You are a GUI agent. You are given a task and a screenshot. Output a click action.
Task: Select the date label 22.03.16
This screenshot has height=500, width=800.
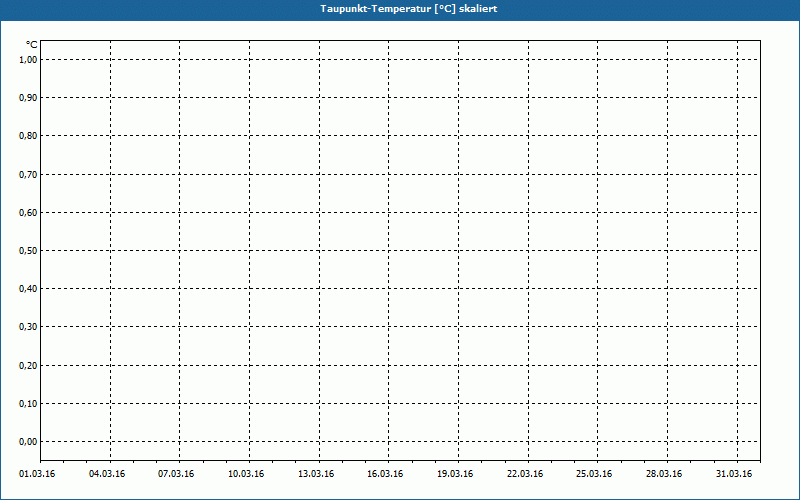pos(525,474)
